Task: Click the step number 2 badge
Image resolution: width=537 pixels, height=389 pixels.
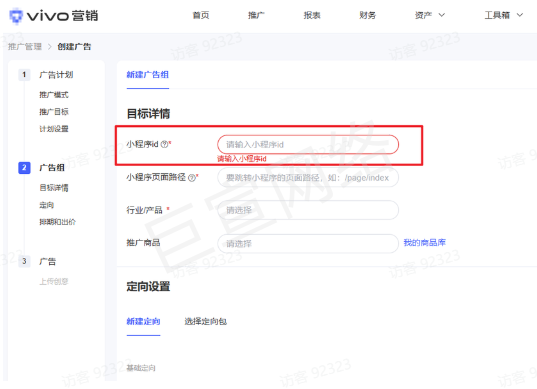Action: click(x=24, y=167)
